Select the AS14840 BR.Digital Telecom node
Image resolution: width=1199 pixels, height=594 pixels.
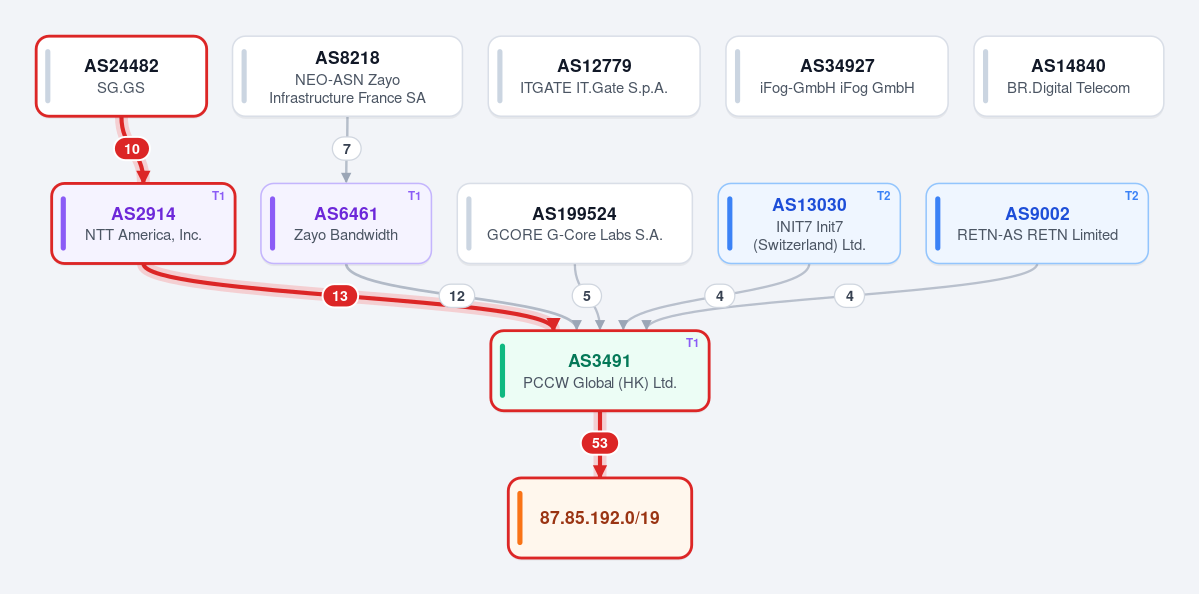pos(1068,76)
